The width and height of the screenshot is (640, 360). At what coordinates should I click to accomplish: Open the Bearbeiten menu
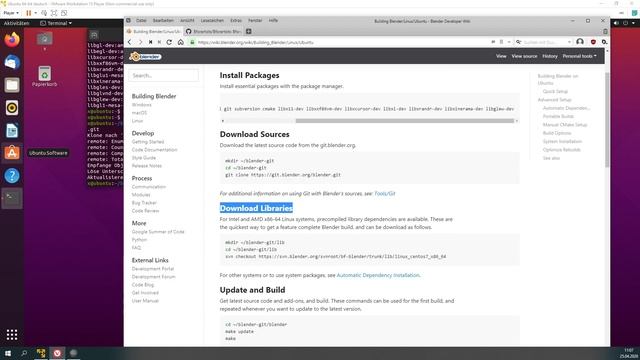tap(163, 20)
